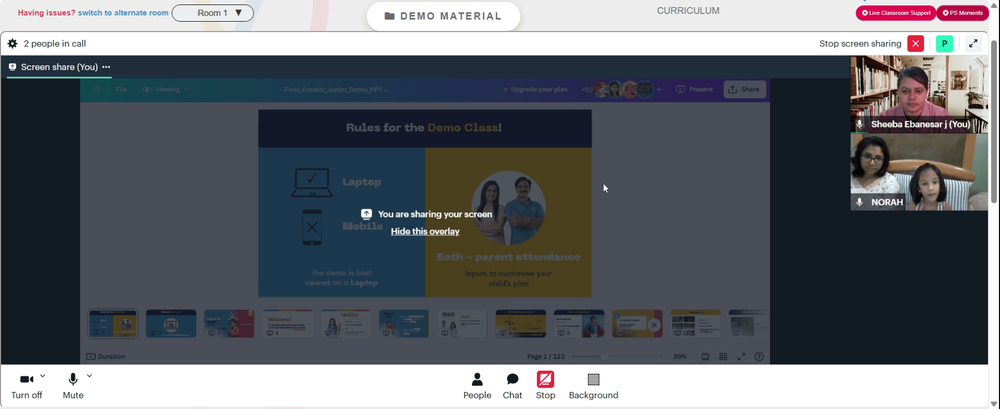Screen dimensions: 1000x409
Task: Click the screen share monitor icon
Action: coord(12,67)
